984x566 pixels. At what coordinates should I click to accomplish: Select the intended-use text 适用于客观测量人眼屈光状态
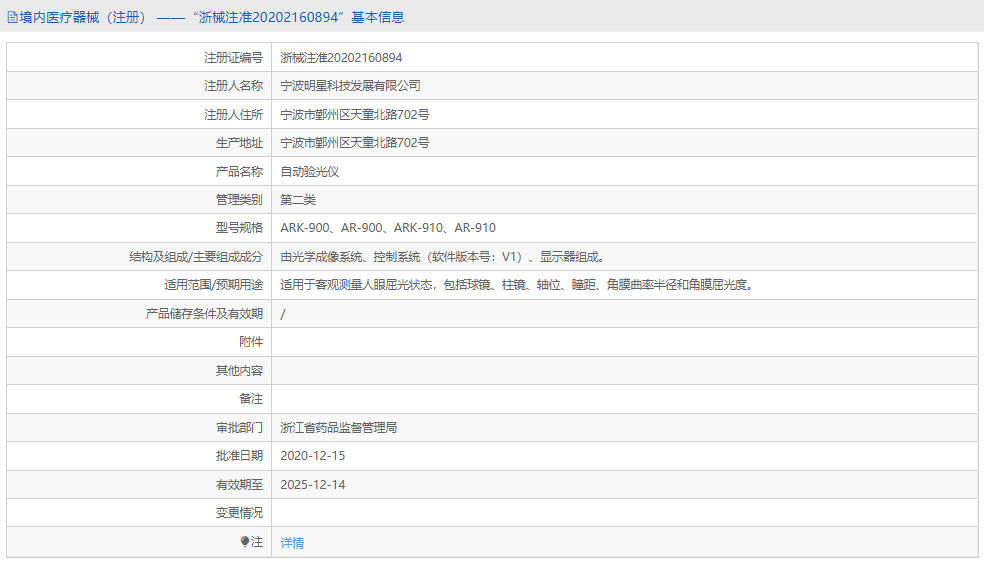pyautogui.click(x=516, y=285)
